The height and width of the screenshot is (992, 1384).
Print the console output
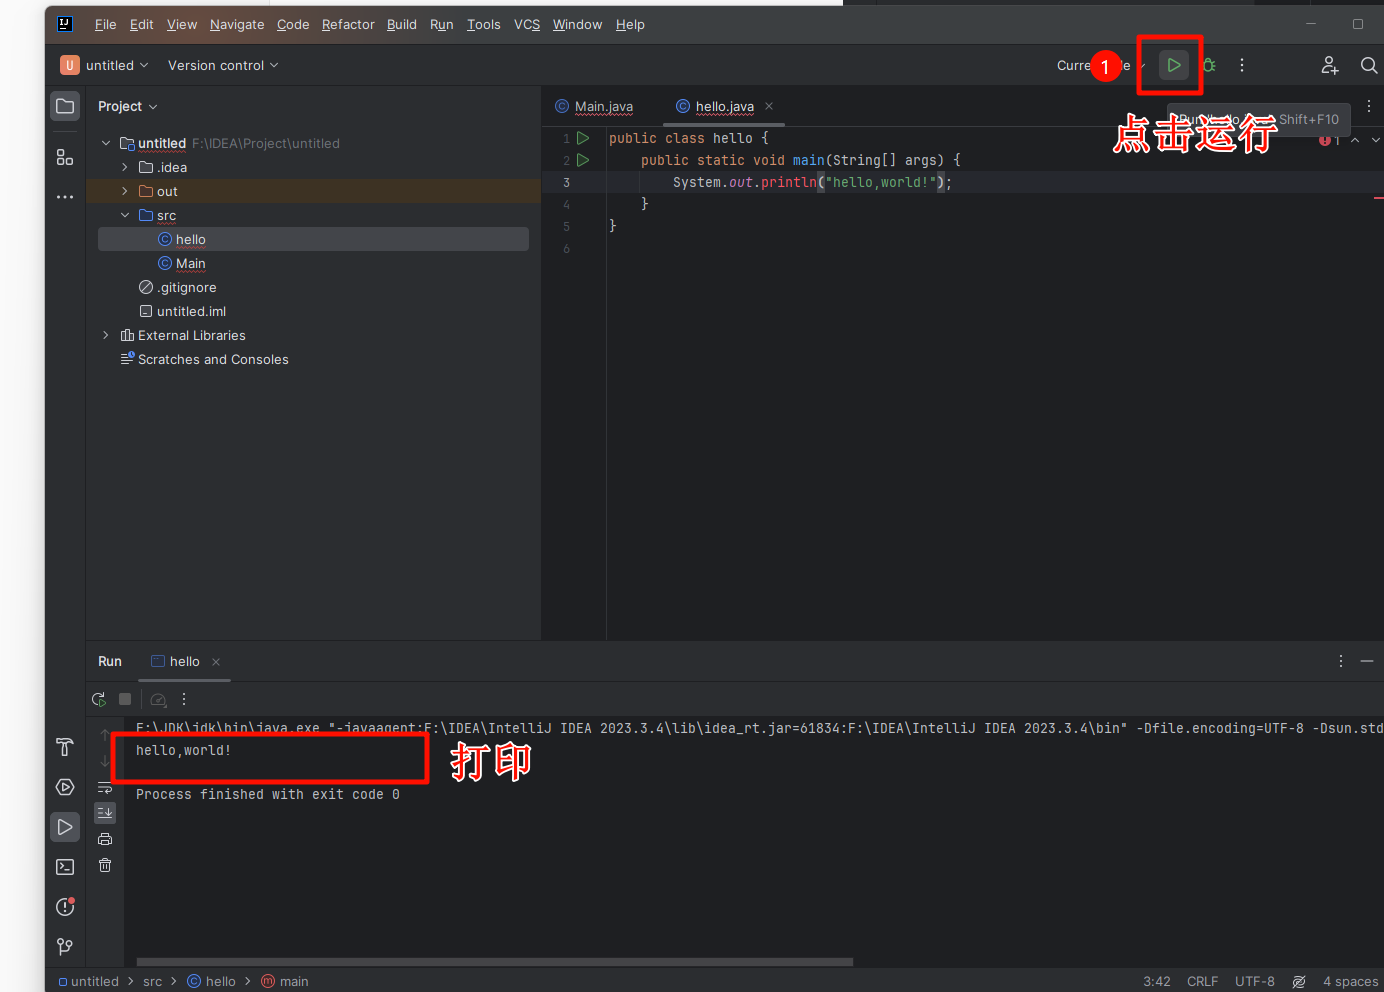point(105,839)
